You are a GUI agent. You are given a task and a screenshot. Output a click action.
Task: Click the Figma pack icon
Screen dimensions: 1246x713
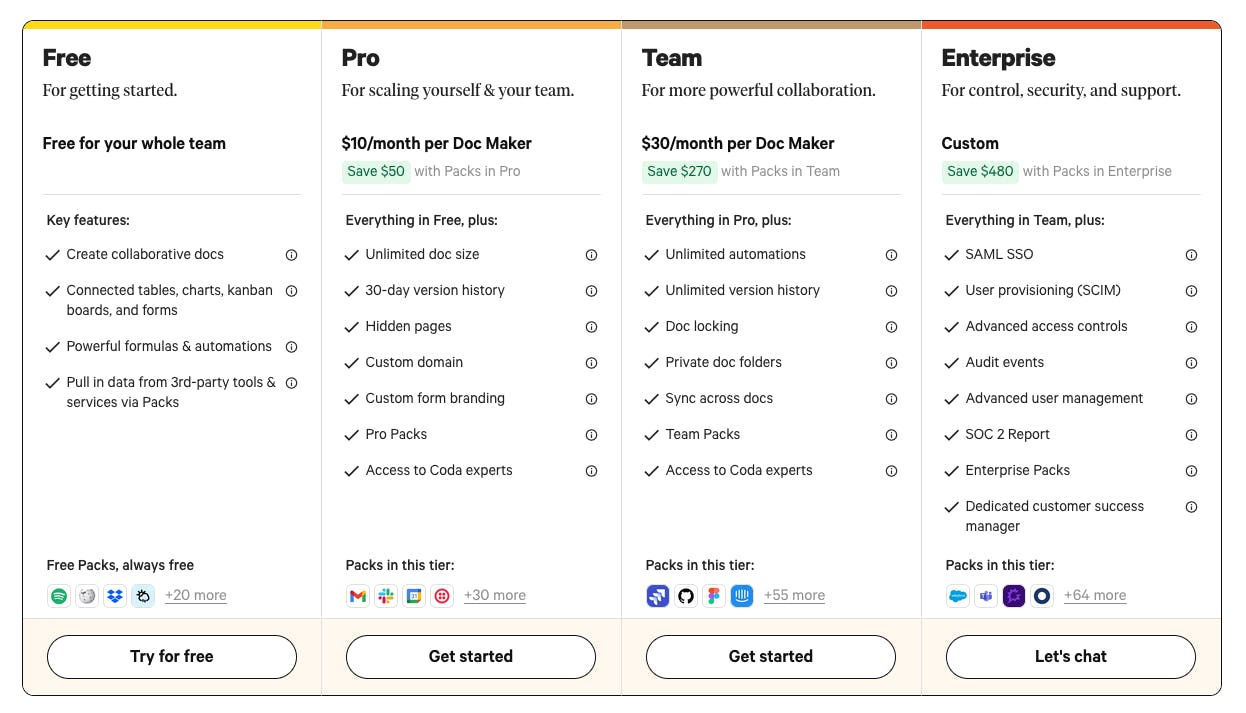[x=713, y=596]
